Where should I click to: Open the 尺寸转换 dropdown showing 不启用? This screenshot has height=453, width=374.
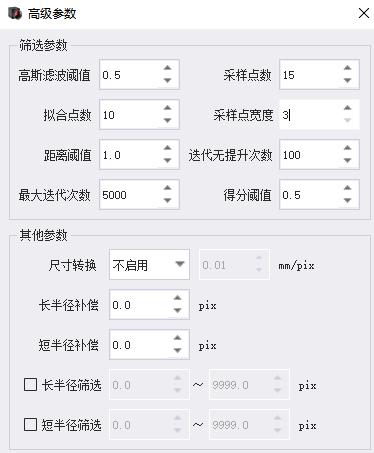[x=149, y=265]
